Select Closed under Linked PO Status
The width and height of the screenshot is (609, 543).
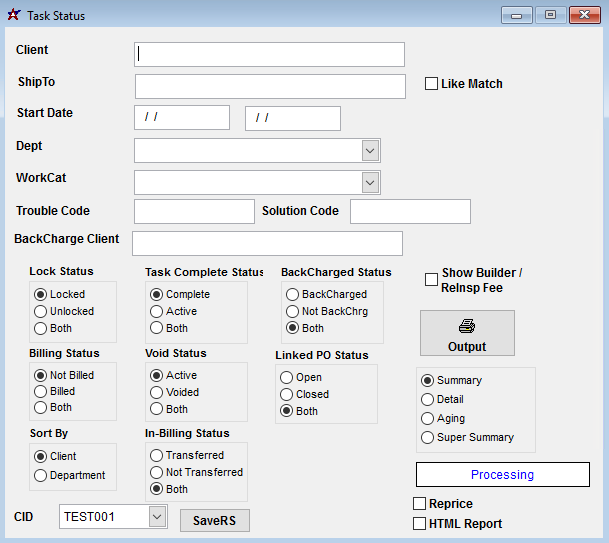[x=287, y=394]
